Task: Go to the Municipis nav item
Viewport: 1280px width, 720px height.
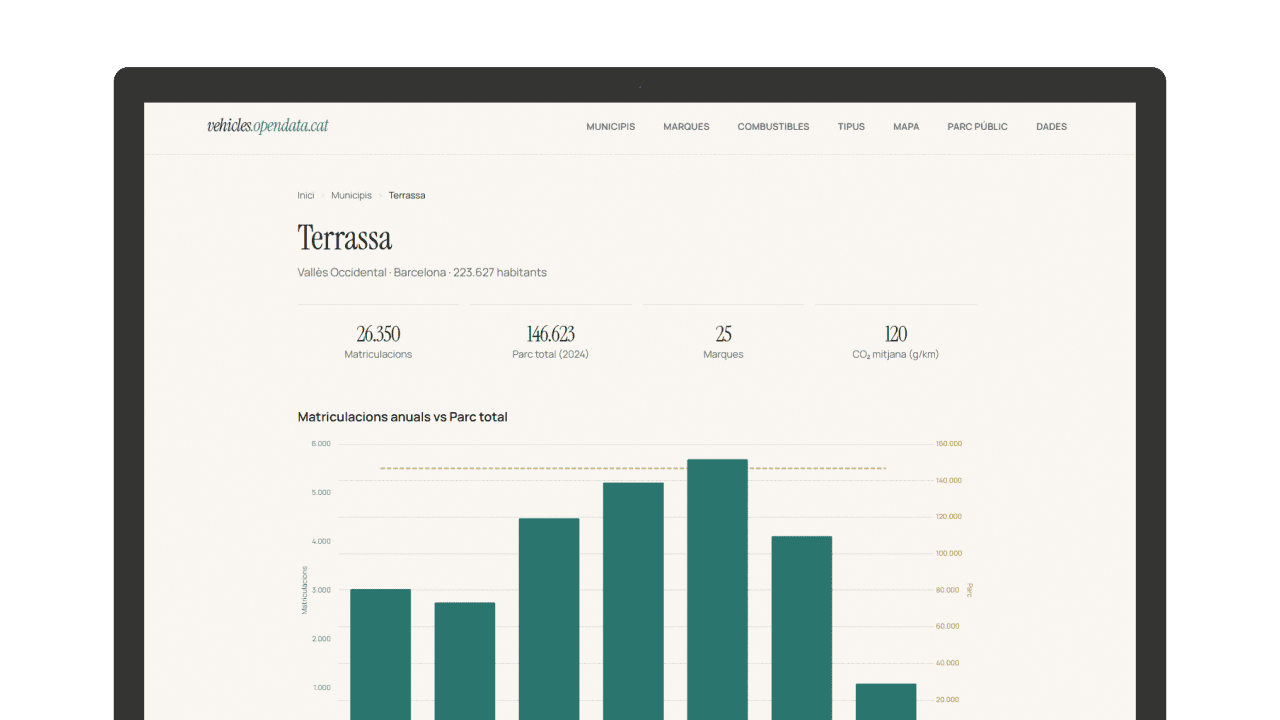Action: tap(610, 127)
